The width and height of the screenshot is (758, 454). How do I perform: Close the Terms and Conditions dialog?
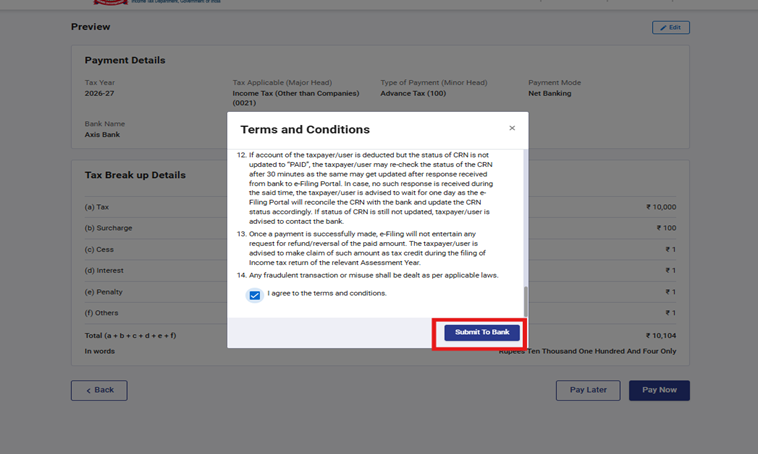pyautogui.click(x=512, y=128)
